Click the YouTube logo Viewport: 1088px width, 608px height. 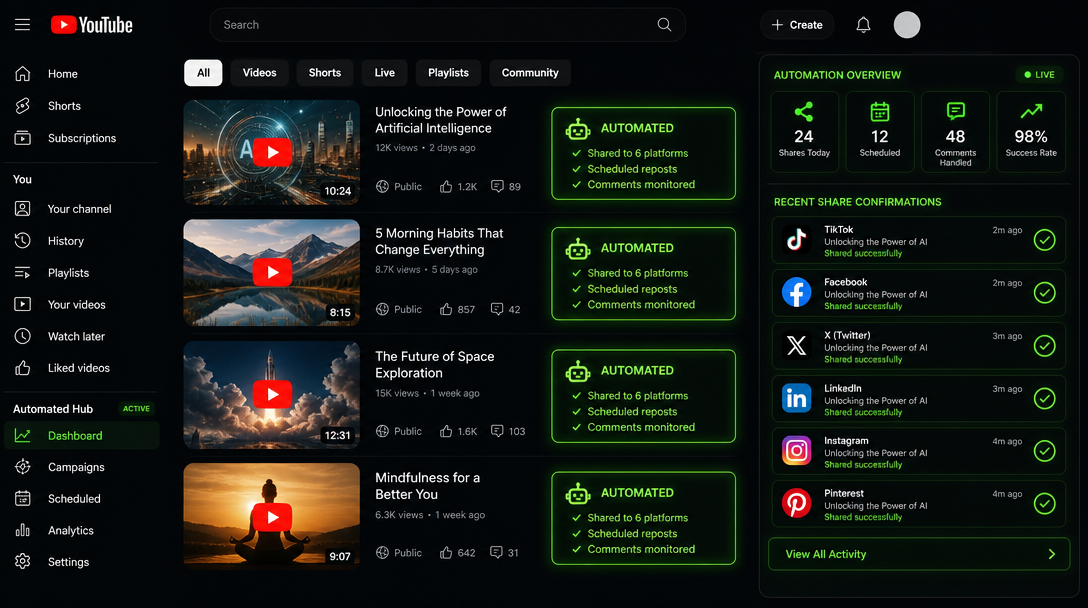point(92,25)
